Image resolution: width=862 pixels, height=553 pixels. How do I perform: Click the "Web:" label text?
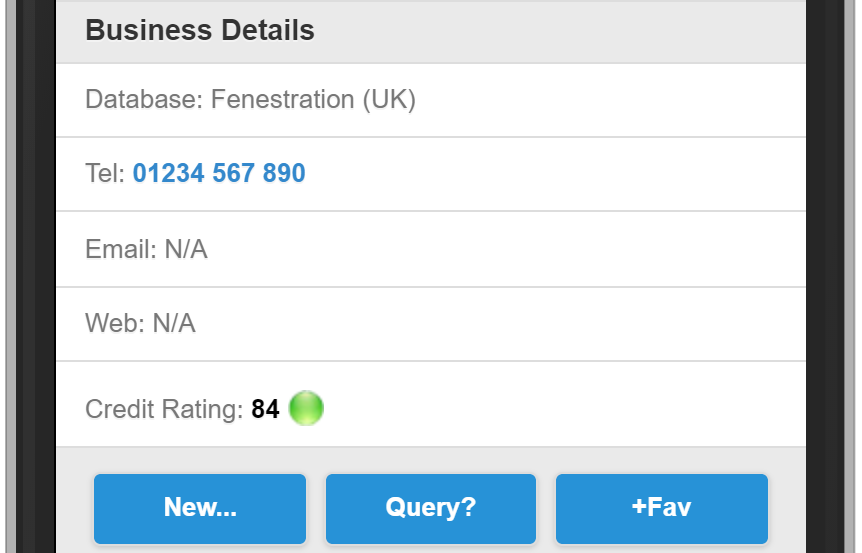click(115, 323)
